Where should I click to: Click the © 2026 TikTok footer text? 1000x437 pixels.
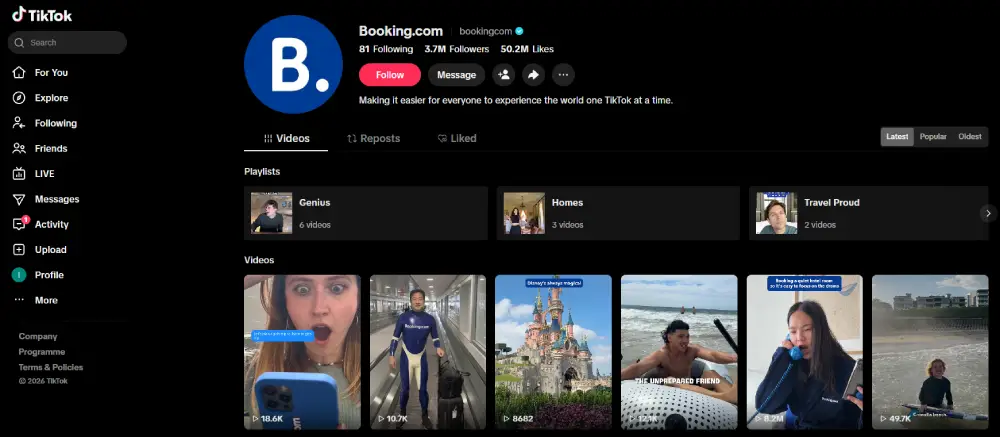(43, 381)
